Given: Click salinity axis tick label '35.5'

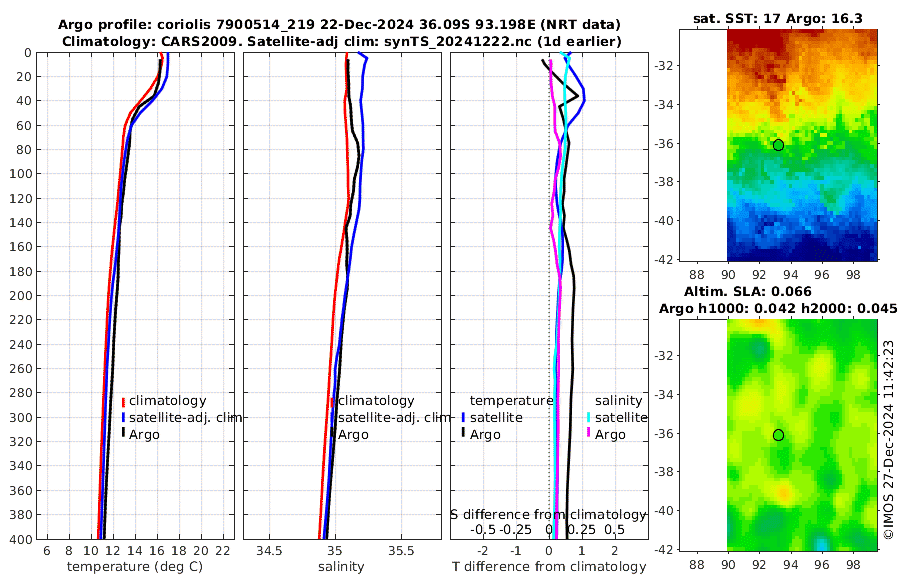Looking at the screenshot, I should [x=401, y=551].
